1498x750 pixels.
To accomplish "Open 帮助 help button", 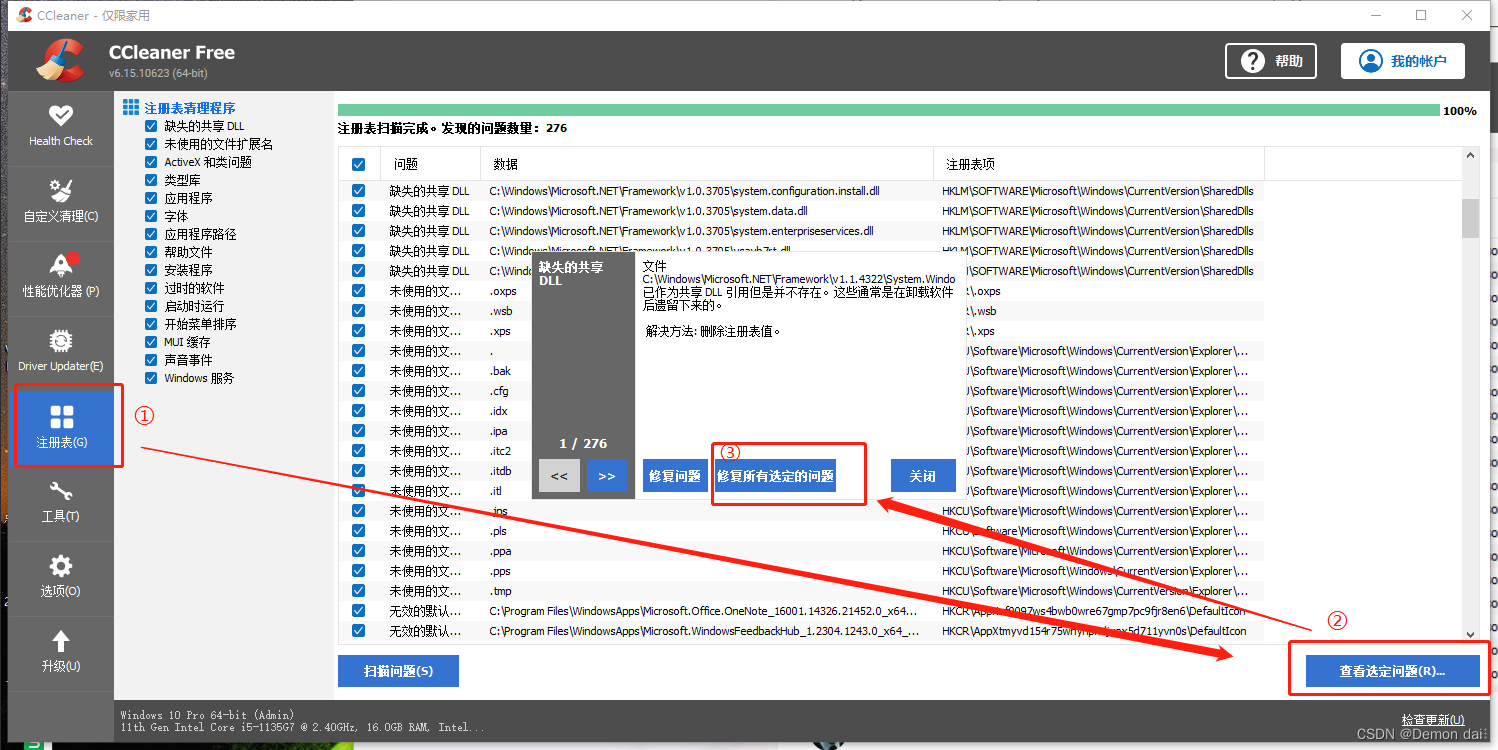I will coord(1270,61).
